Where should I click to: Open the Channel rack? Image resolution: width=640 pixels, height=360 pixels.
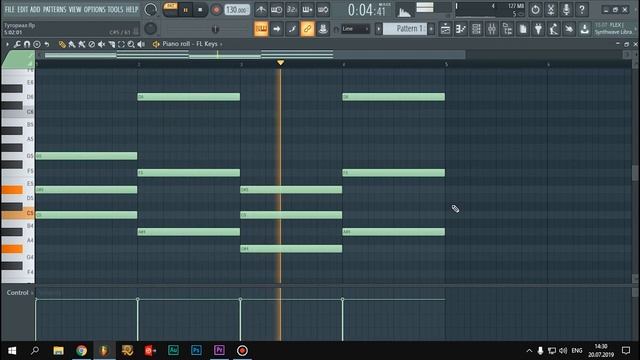tap(476, 29)
